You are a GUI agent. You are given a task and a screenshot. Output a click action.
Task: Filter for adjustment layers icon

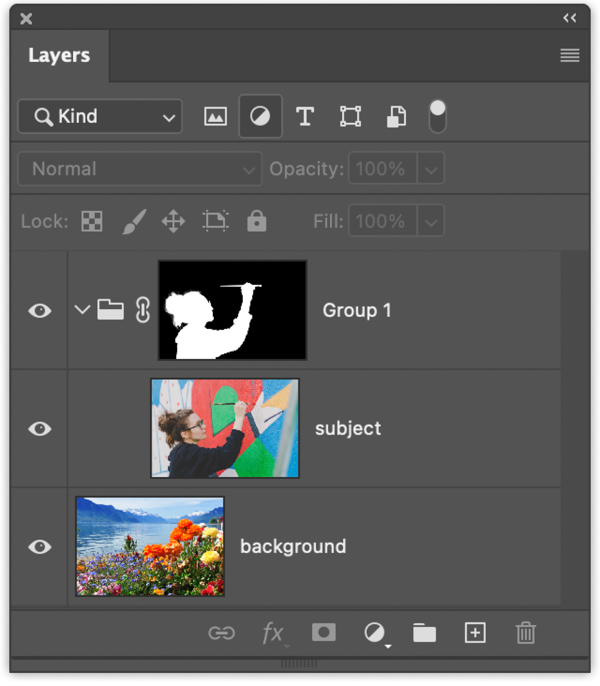[x=260, y=117]
